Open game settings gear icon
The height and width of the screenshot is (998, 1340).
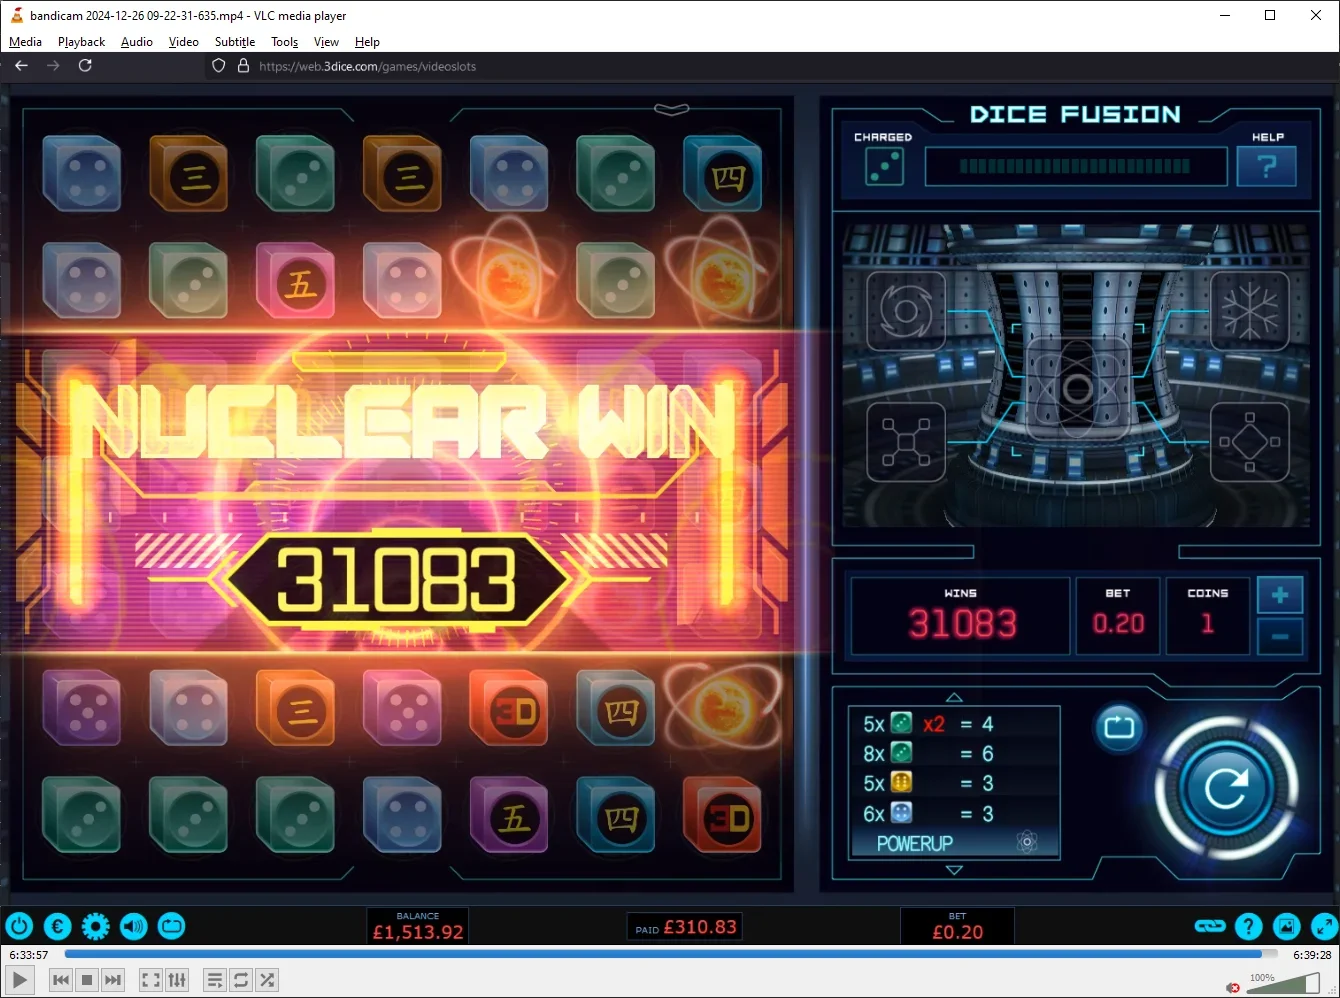tap(96, 927)
